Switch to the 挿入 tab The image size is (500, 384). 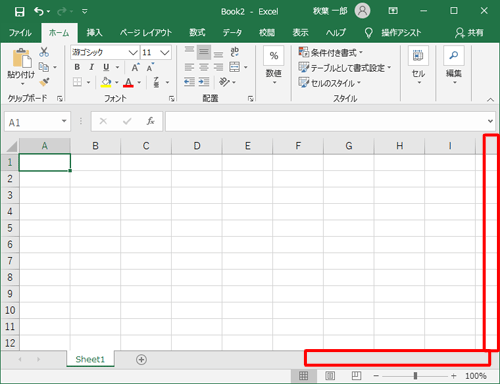coord(94,33)
